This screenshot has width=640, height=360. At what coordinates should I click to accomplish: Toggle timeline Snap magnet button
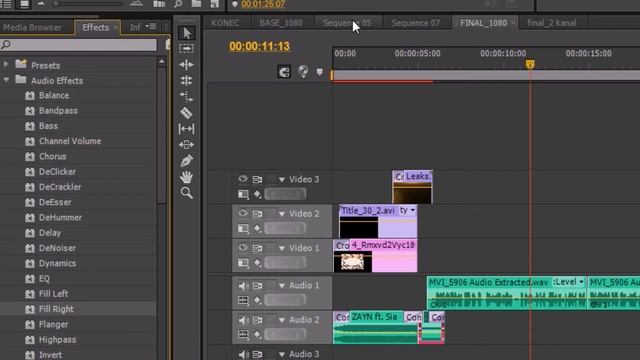pos(284,72)
